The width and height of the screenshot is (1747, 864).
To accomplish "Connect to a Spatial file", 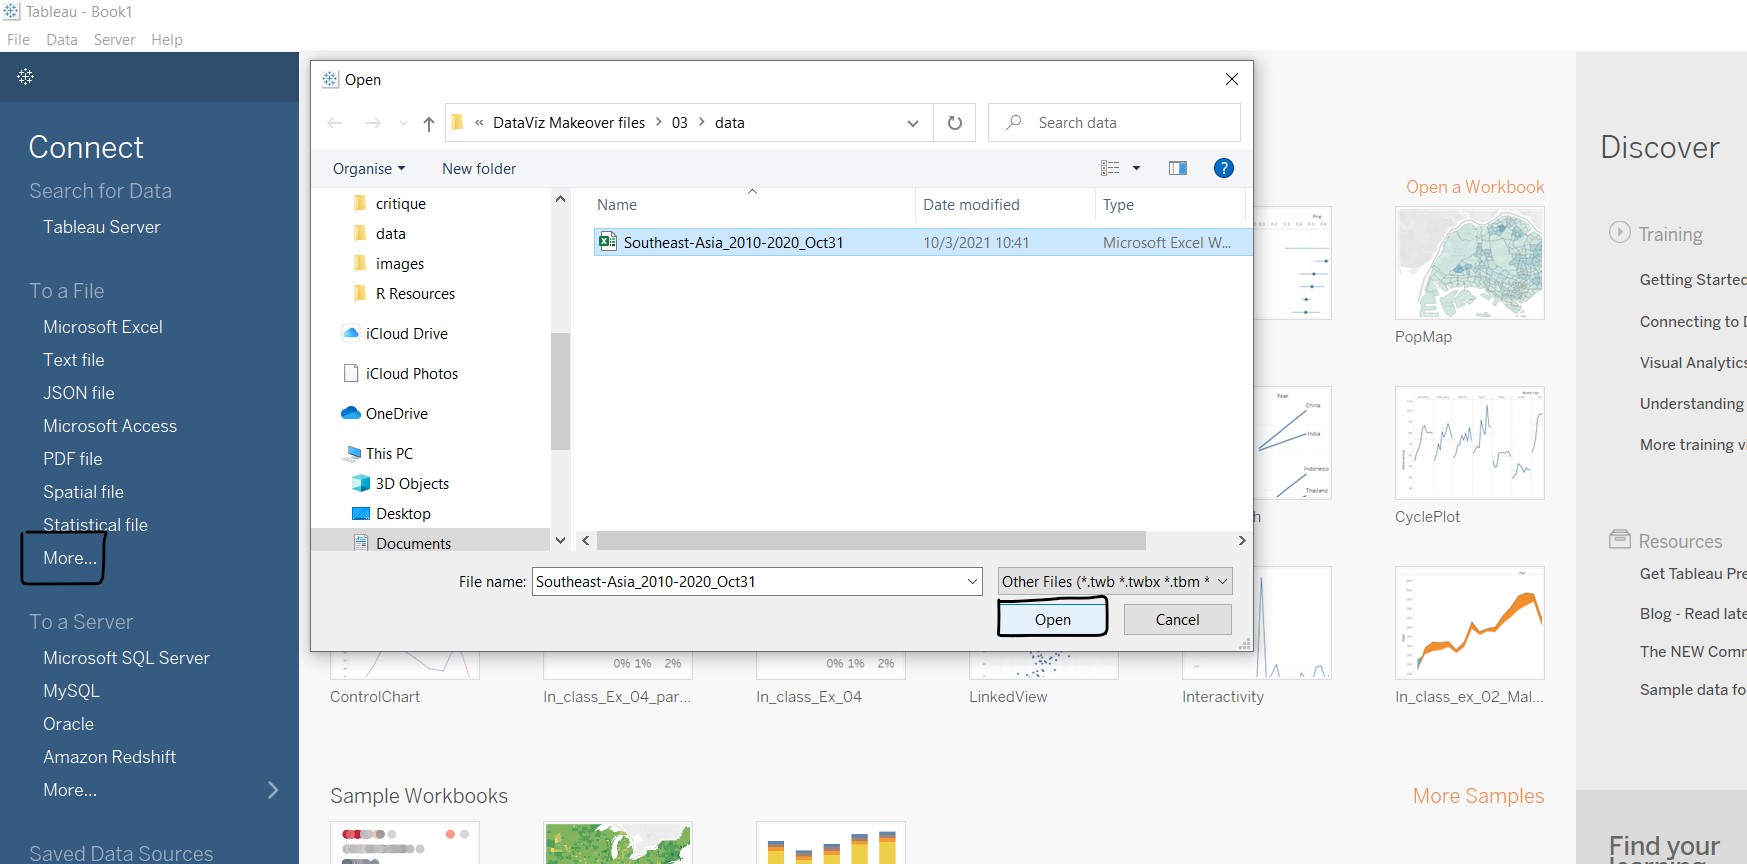I will 84,492.
